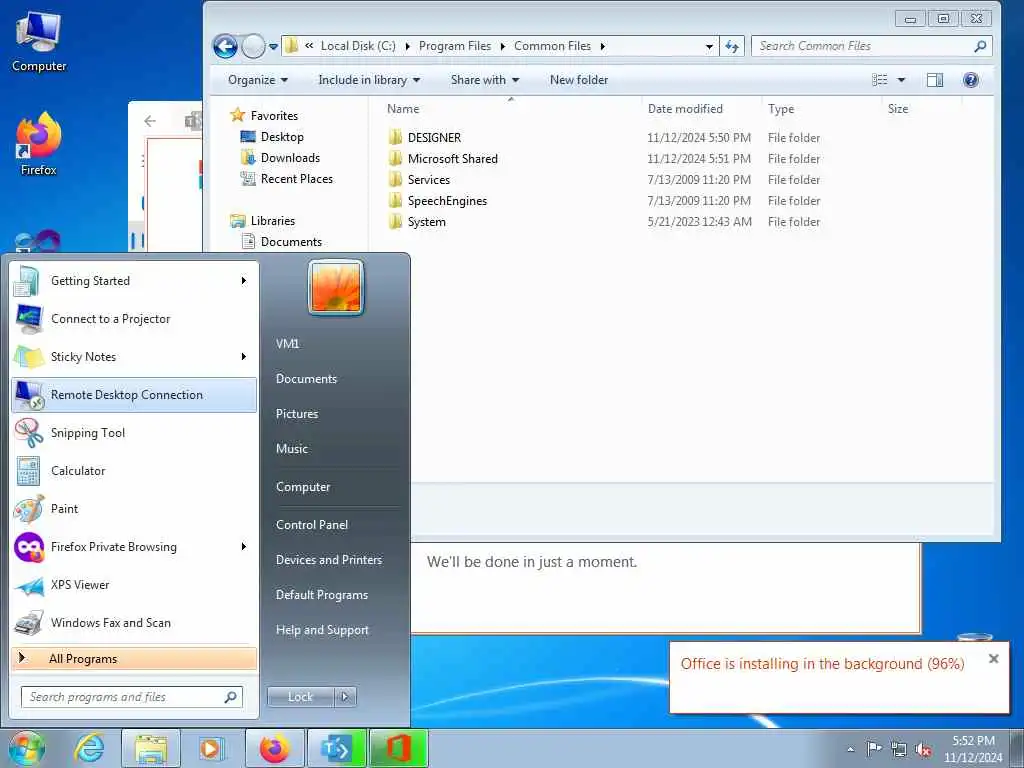This screenshot has width=1024, height=768.
Task: Click Search programs and files field
Action: point(131,697)
